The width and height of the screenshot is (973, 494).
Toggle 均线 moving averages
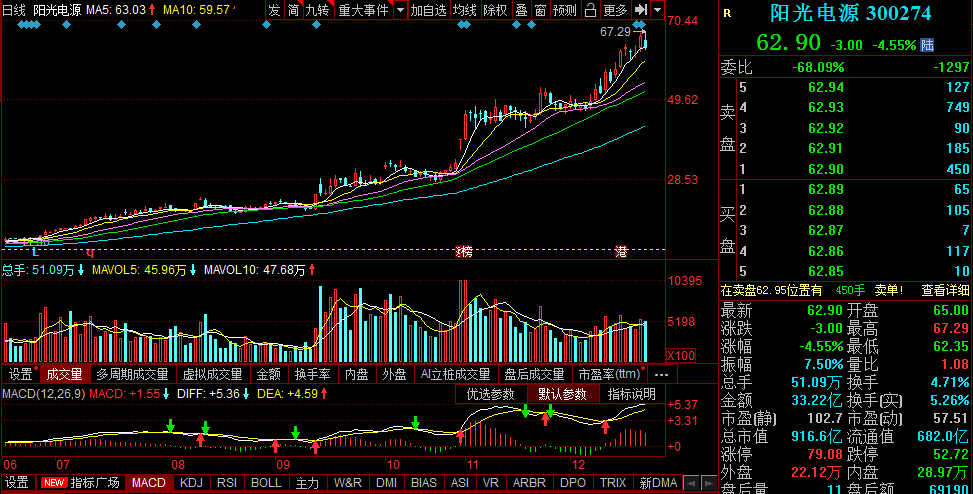(465, 10)
